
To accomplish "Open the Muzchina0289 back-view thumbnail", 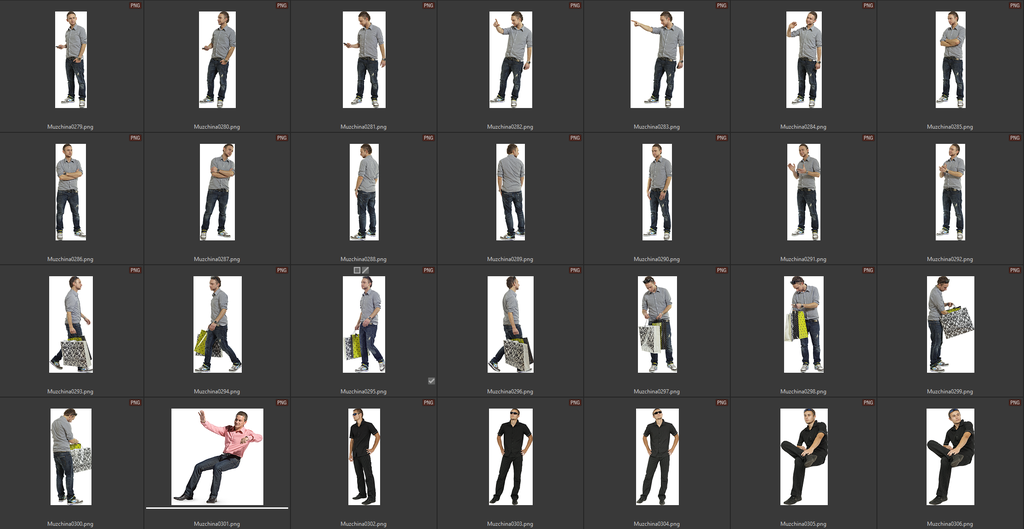I will tap(511, 191).
